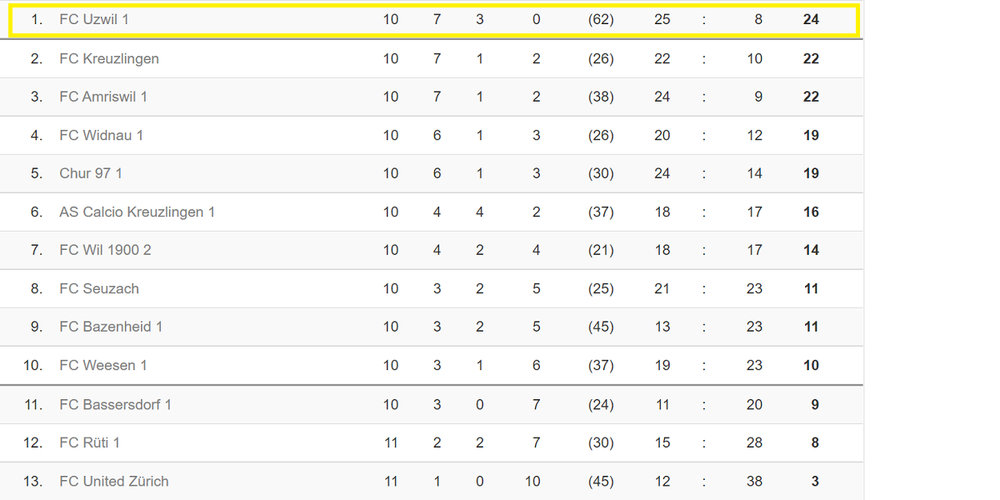Open the FC Widnau 1 team page
This screenshot has width=1000, height=500.
[x=101, y=135]
